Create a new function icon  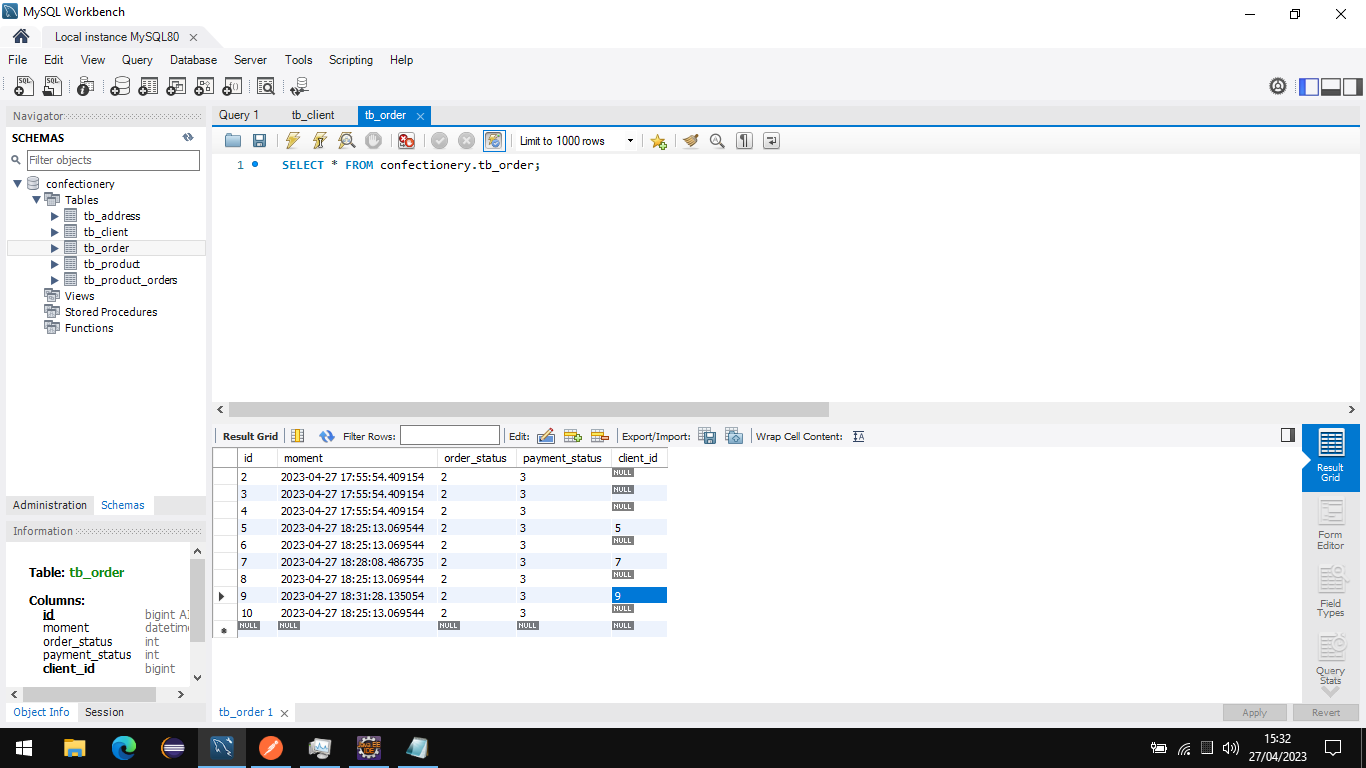[x=232, y=87]
